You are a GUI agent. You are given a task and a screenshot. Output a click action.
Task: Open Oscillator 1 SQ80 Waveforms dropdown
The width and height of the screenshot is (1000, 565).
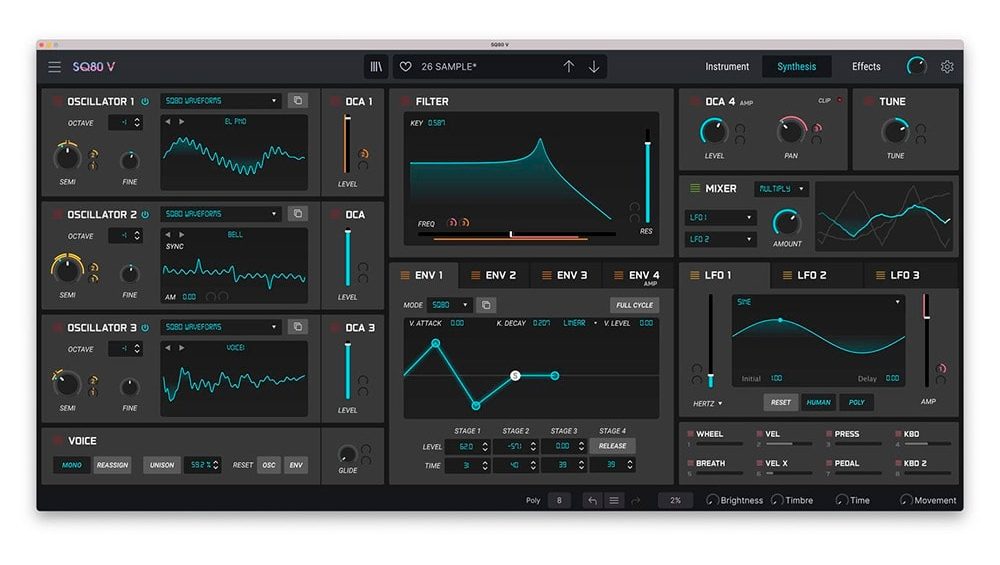click(x=221, y=101)
